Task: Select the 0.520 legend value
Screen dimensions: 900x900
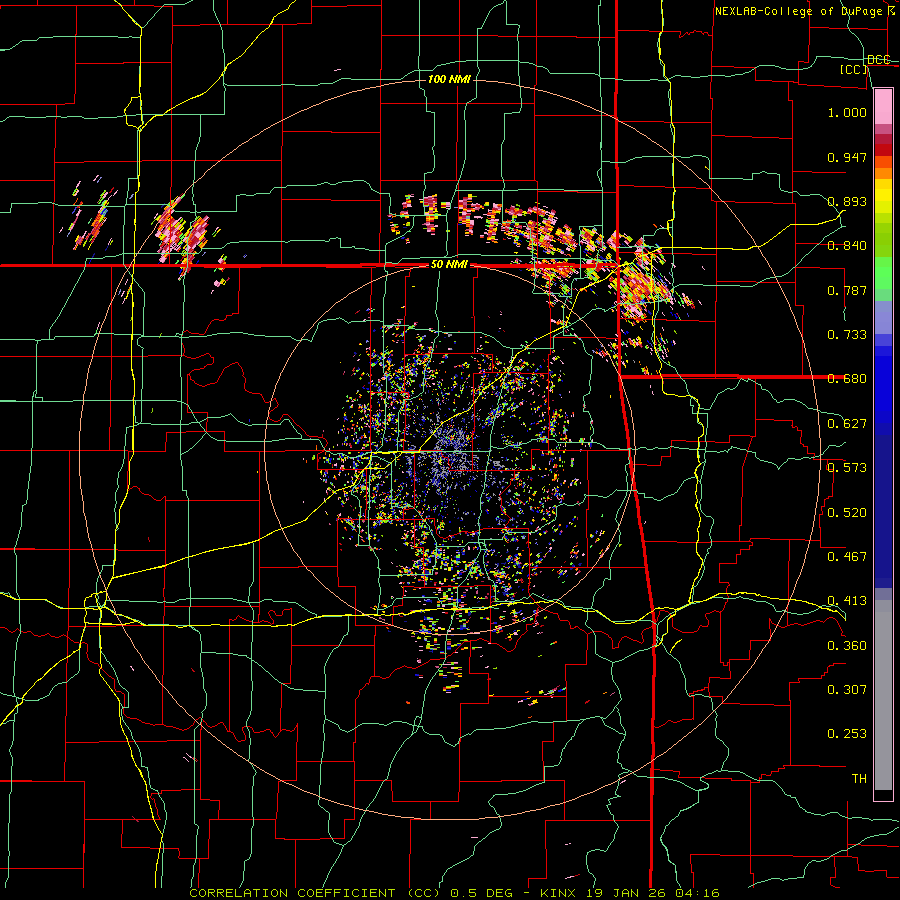Action: [847, 513]
